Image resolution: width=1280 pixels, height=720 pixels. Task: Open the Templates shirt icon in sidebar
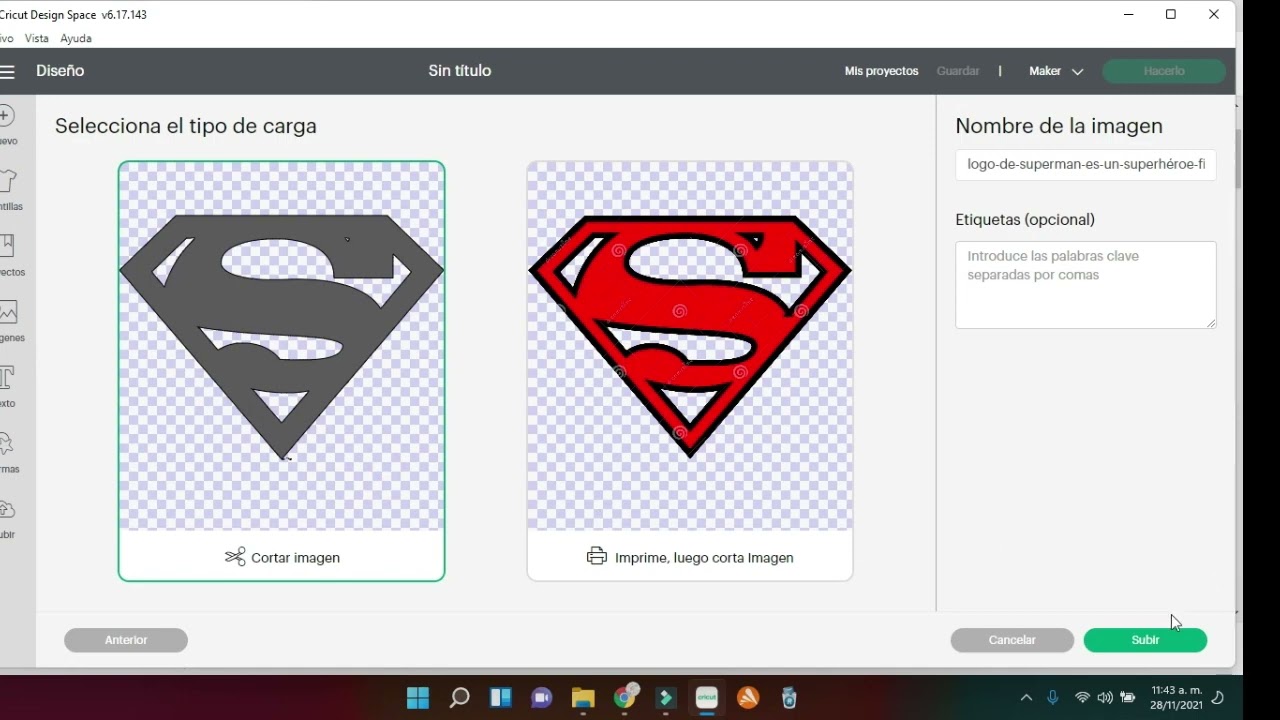pyautogui.click(x=7, y=180)
